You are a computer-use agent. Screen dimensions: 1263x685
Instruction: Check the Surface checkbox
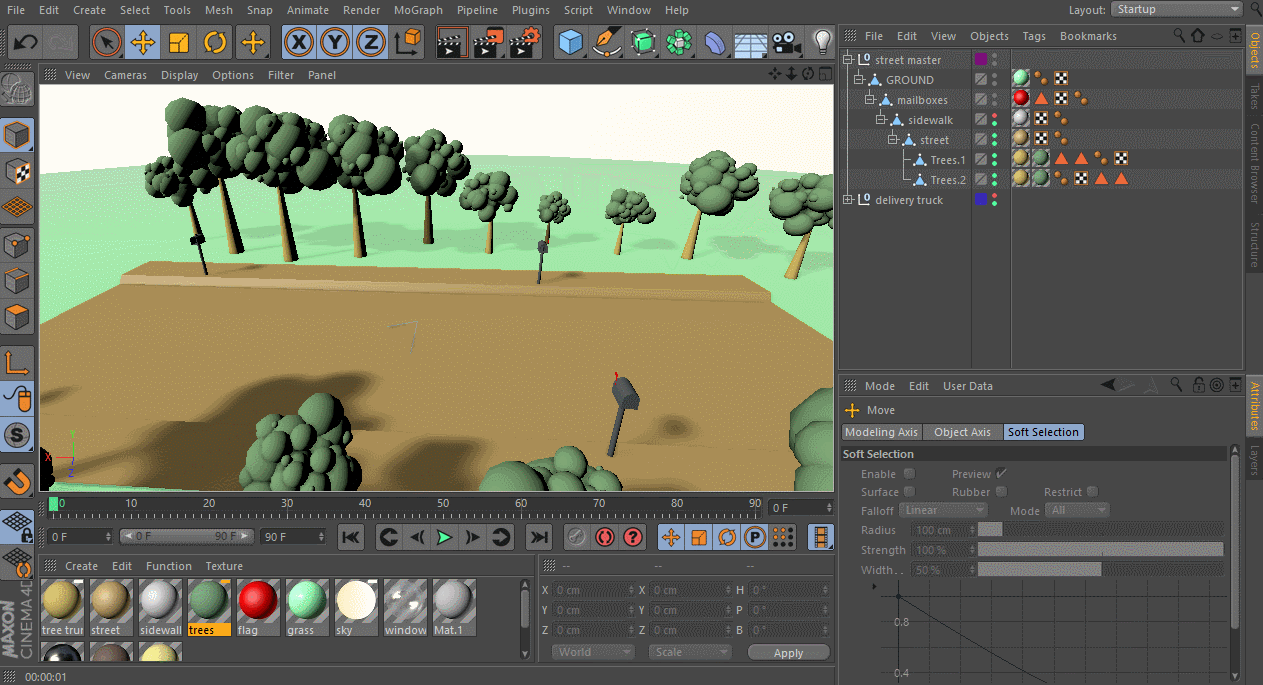pos(909,492)
